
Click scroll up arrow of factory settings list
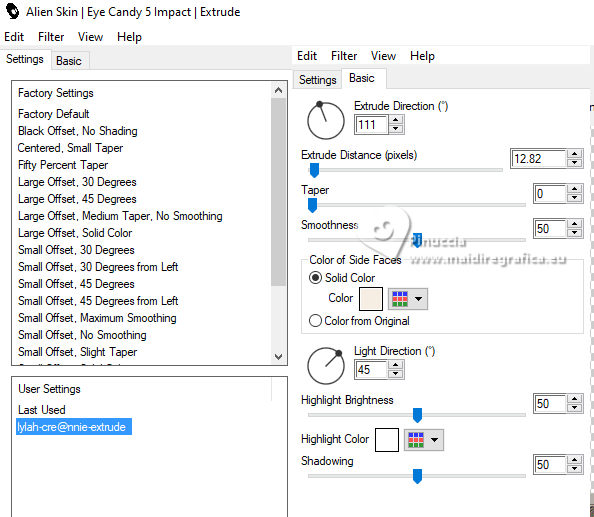click(x=278, y=90)
